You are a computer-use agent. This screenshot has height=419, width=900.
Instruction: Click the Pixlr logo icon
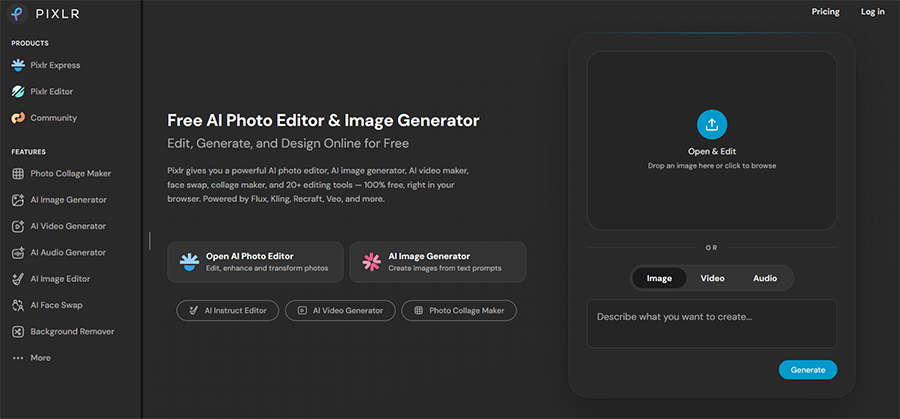point(18,14)
